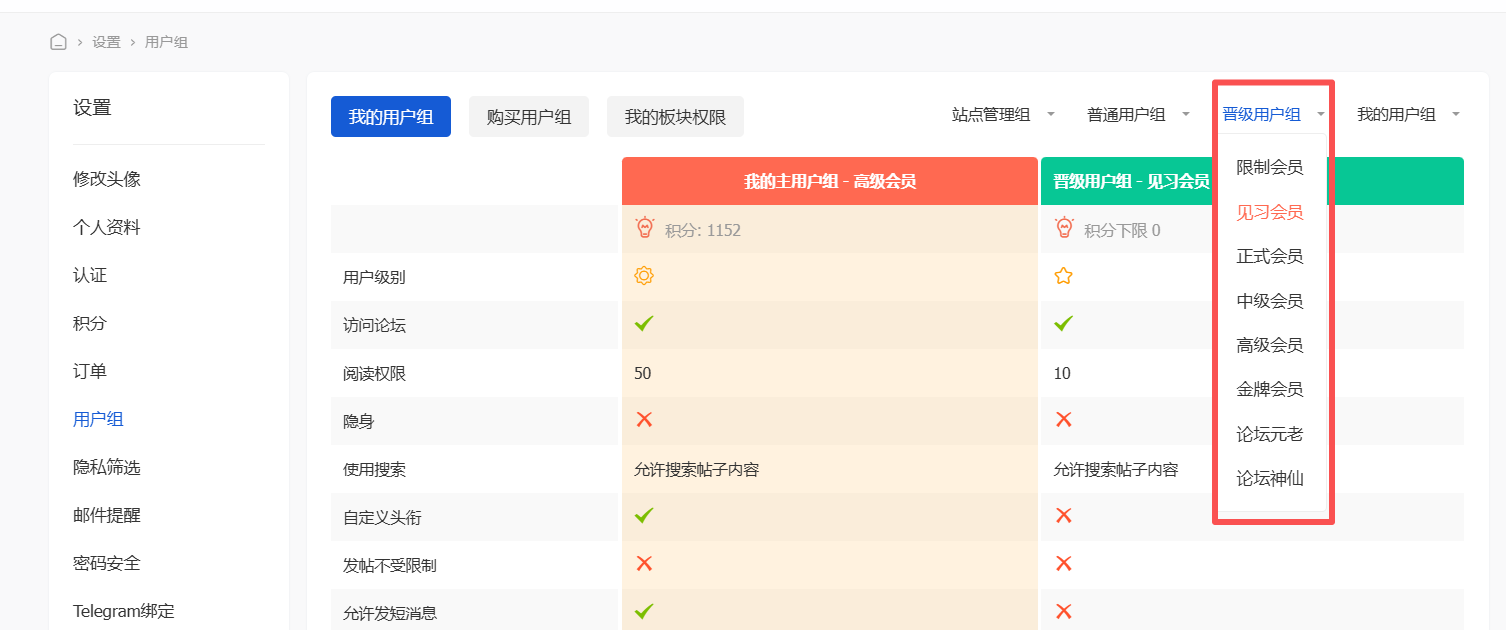Screen dimensions: 1506x630
Task: Click the green check in 允许发短消息 row
Action: click(x=644, y=610)
